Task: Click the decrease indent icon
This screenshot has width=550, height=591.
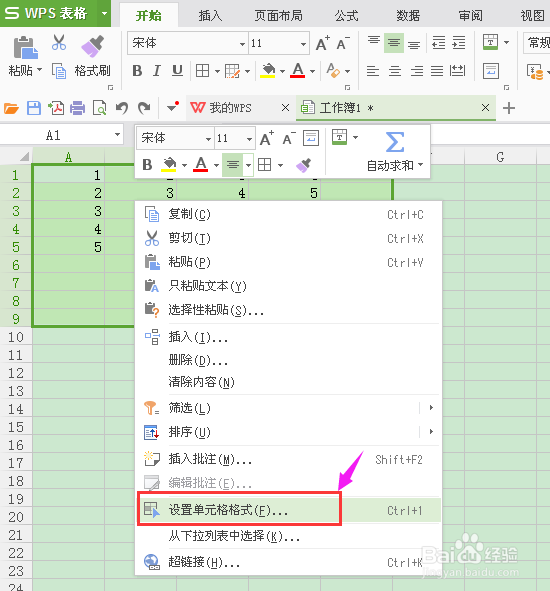Action: point(438,43)
